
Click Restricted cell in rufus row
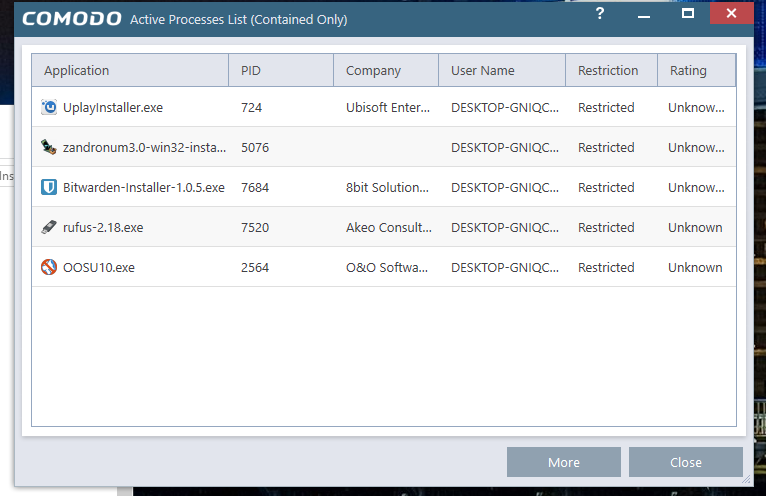click(606, 228)
